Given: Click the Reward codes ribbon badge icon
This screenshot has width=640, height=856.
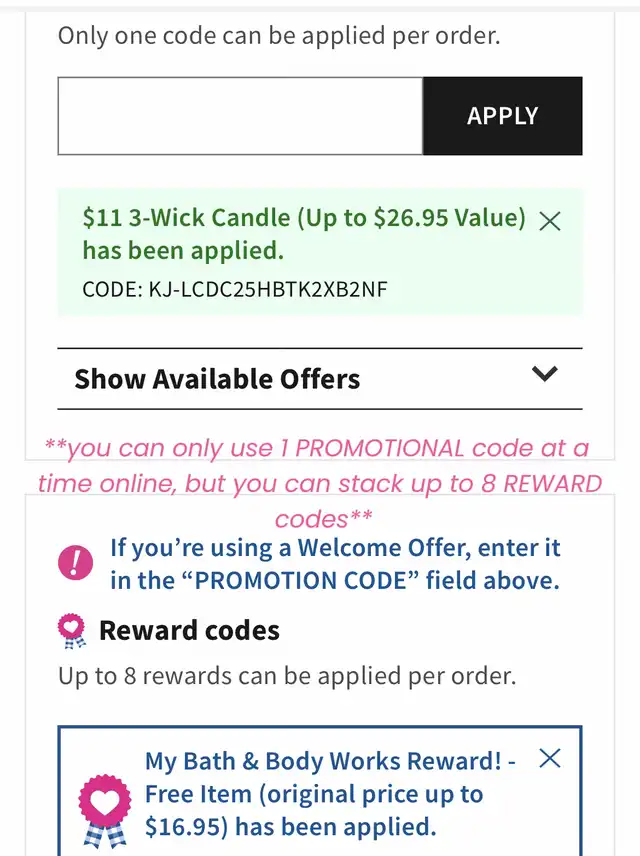Looking at the screenshot, I should 72,631.
